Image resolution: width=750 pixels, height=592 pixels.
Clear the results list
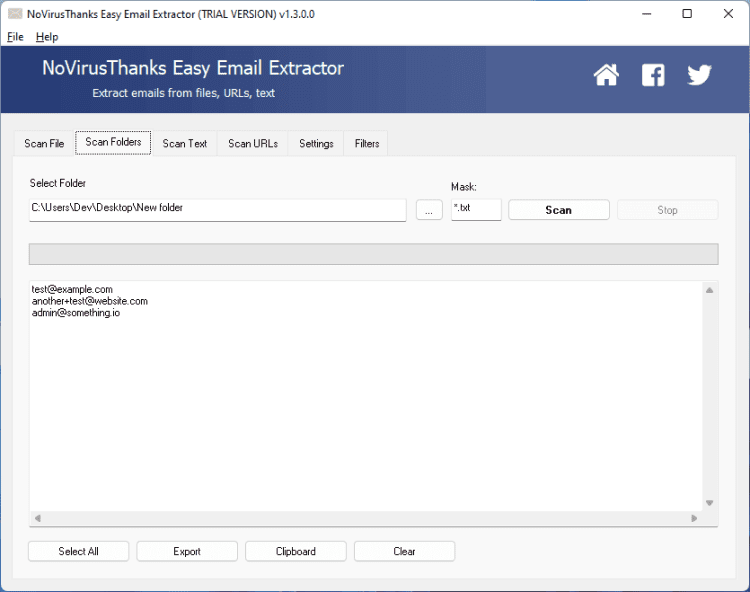pos(404,551)
